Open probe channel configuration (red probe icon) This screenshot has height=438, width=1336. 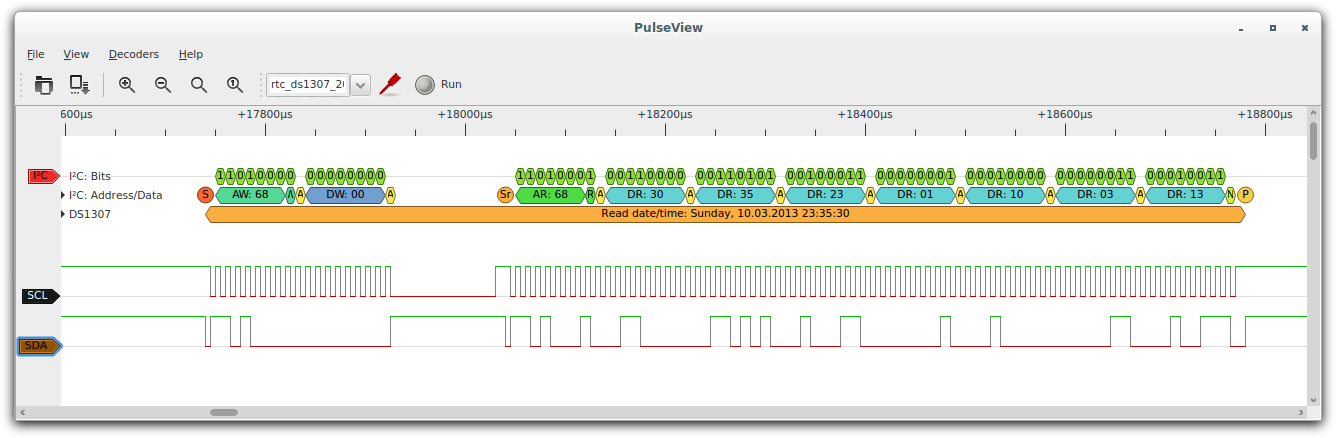click(x=390, y=84)
